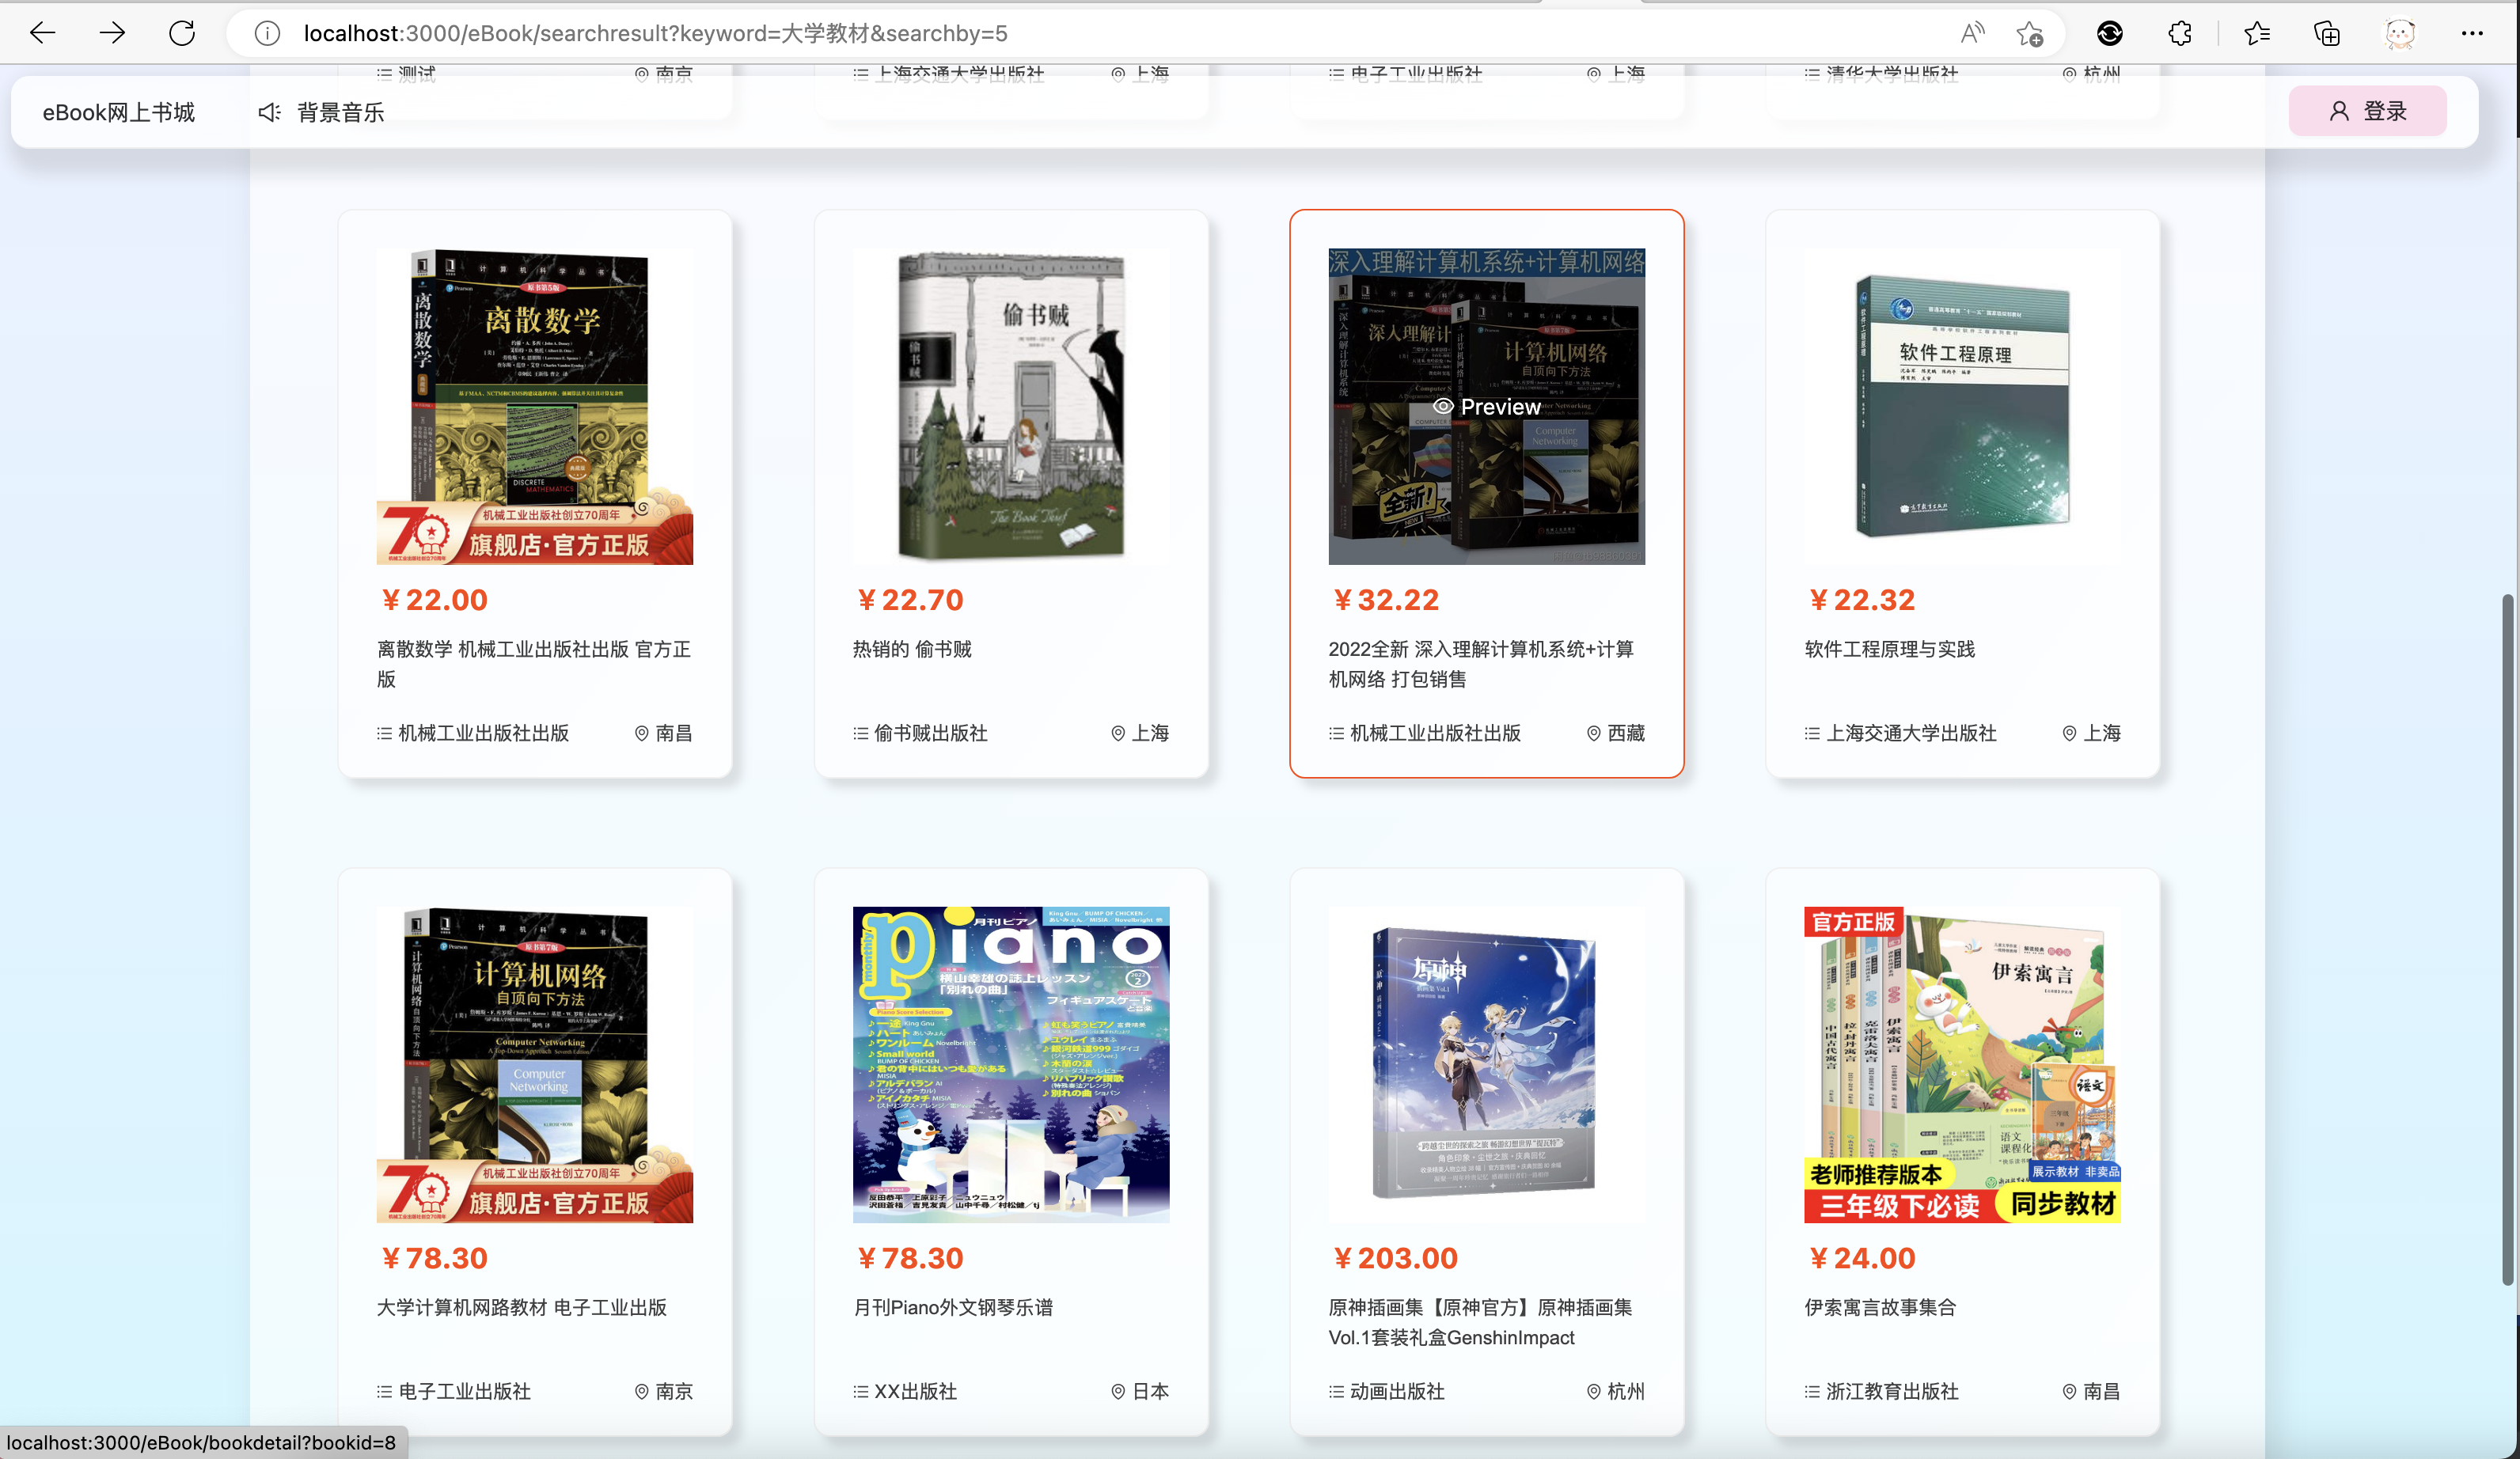Open the read aloud icon
Screen dimensions: 2520x1459
pos(1972,33)
